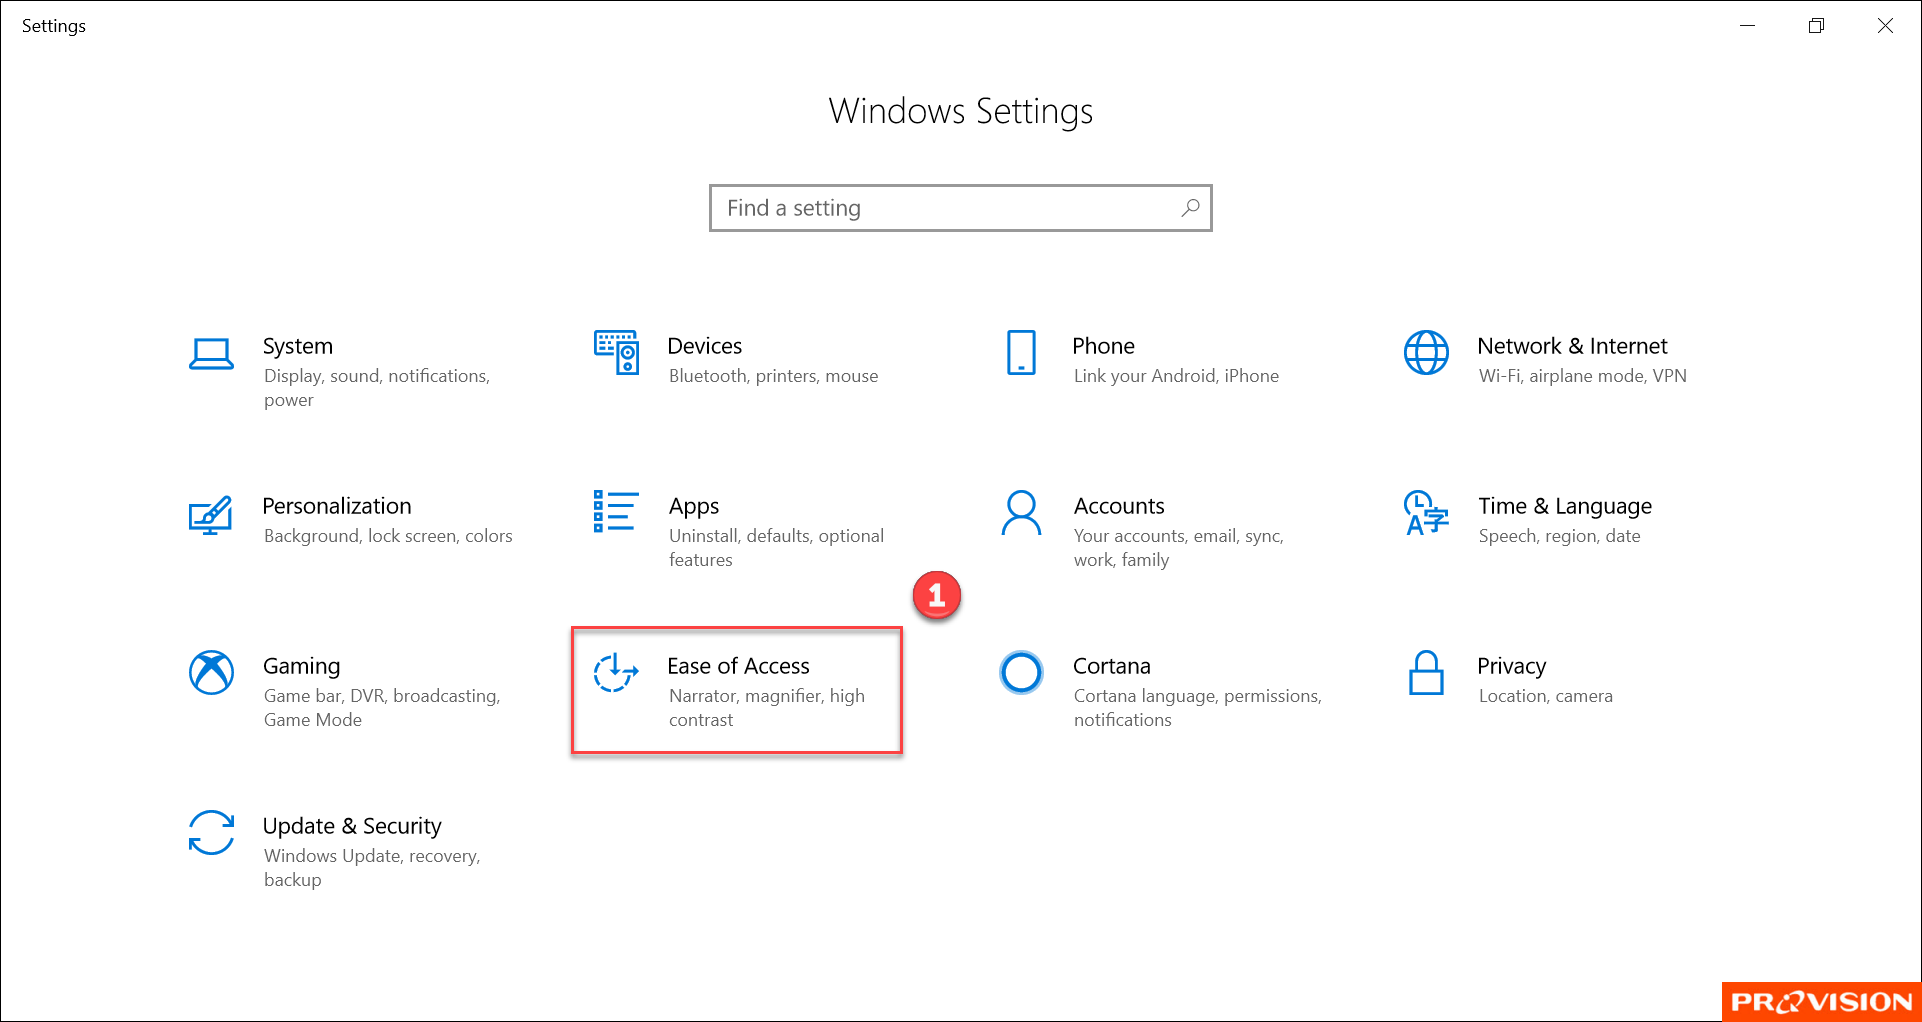
Task: Click 'Display, sound, notifications, power' description
Action: (x=377, y=388)
